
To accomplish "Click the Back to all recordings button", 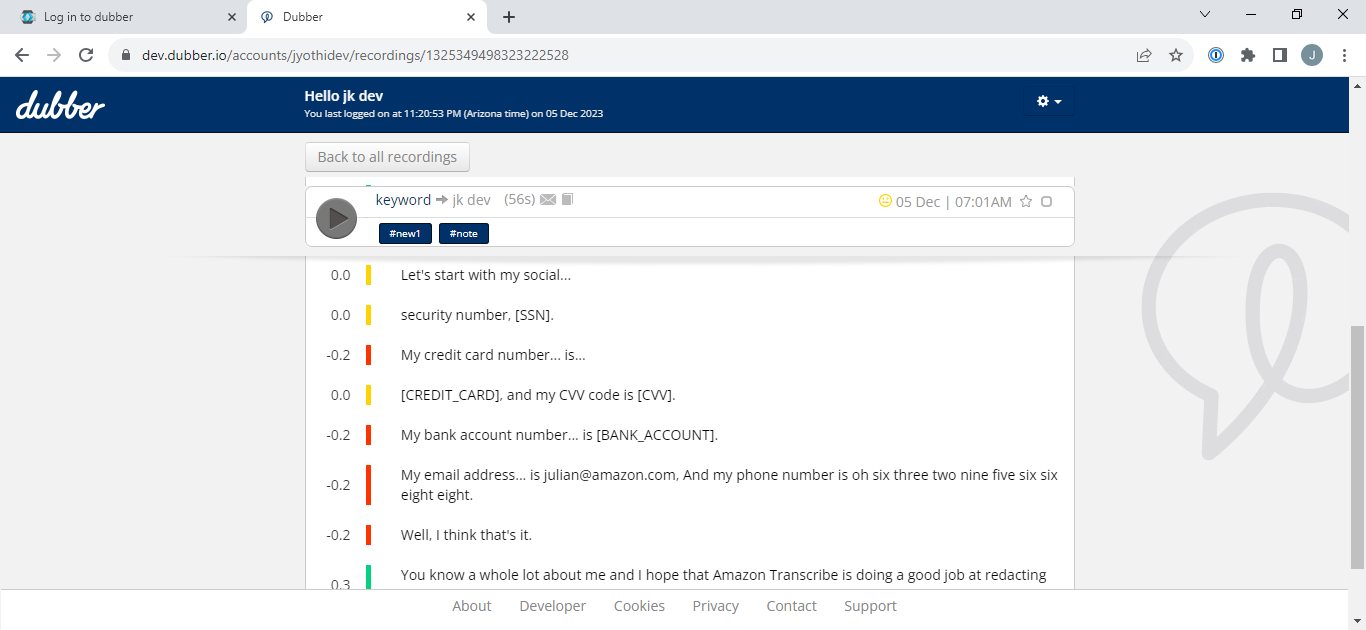I will tap(387, 157).
